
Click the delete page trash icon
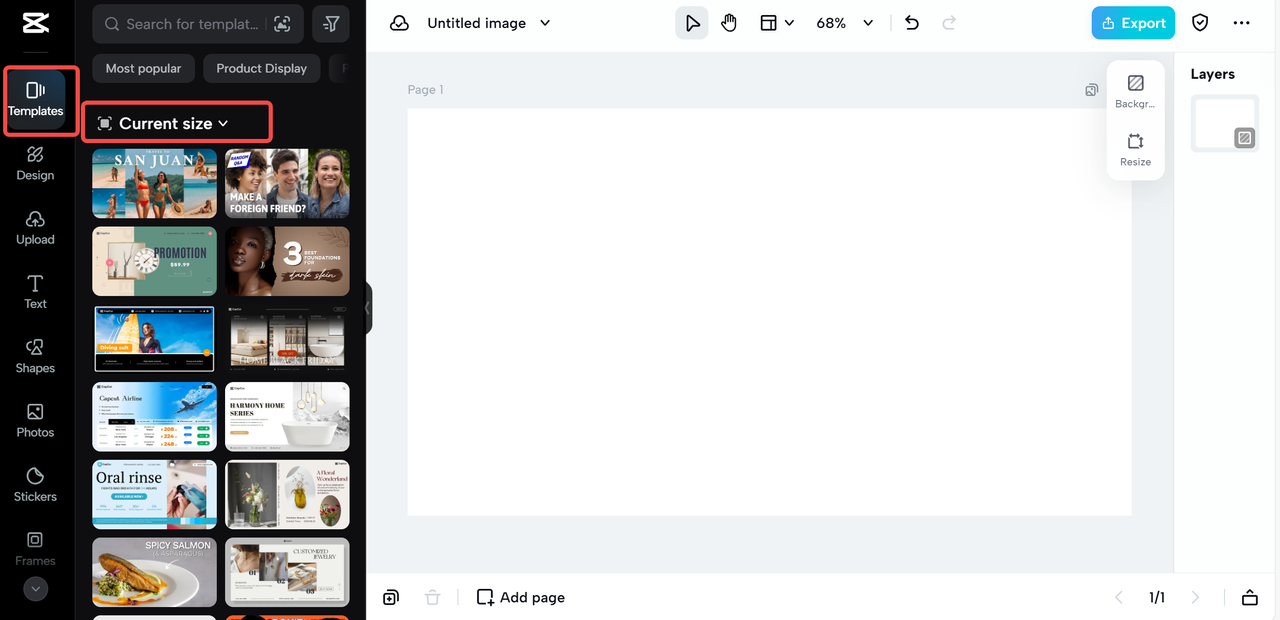[x=432, y=597]
